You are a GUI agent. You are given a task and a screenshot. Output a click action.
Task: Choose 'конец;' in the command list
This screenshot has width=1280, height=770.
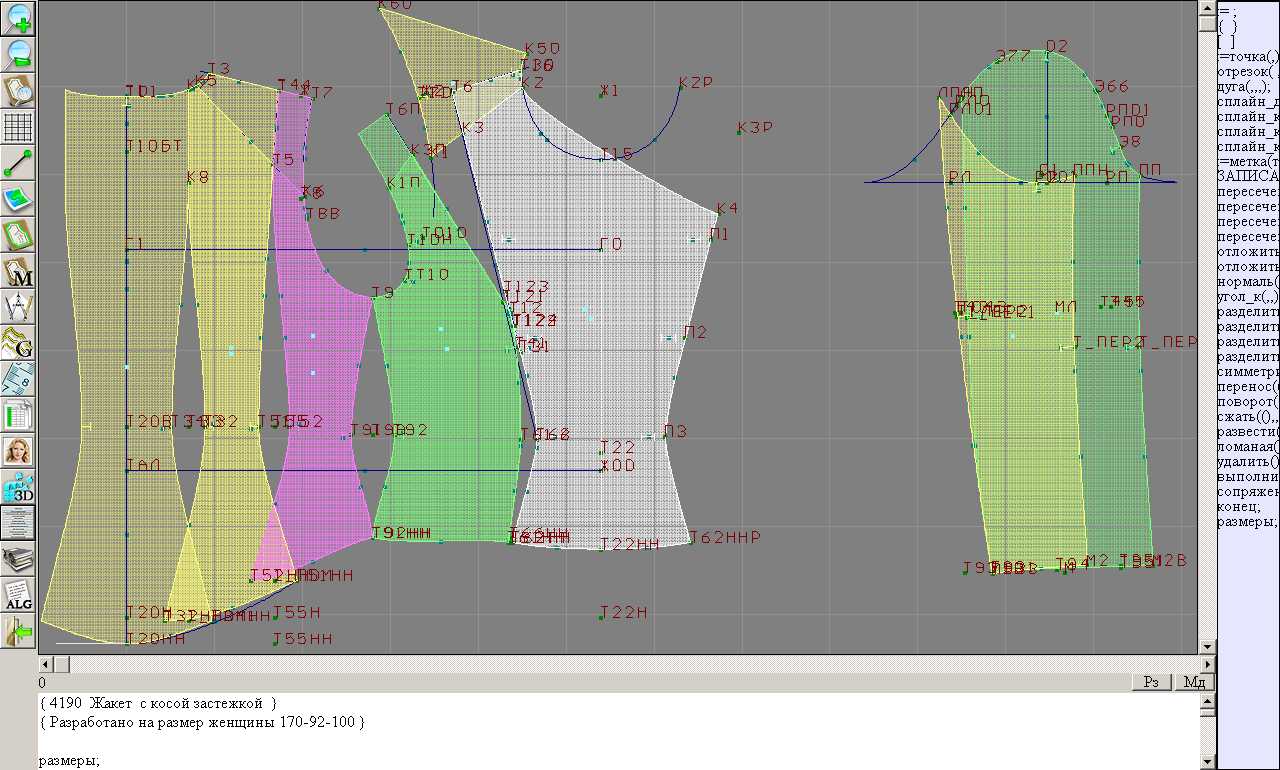tap(1238, 506)
